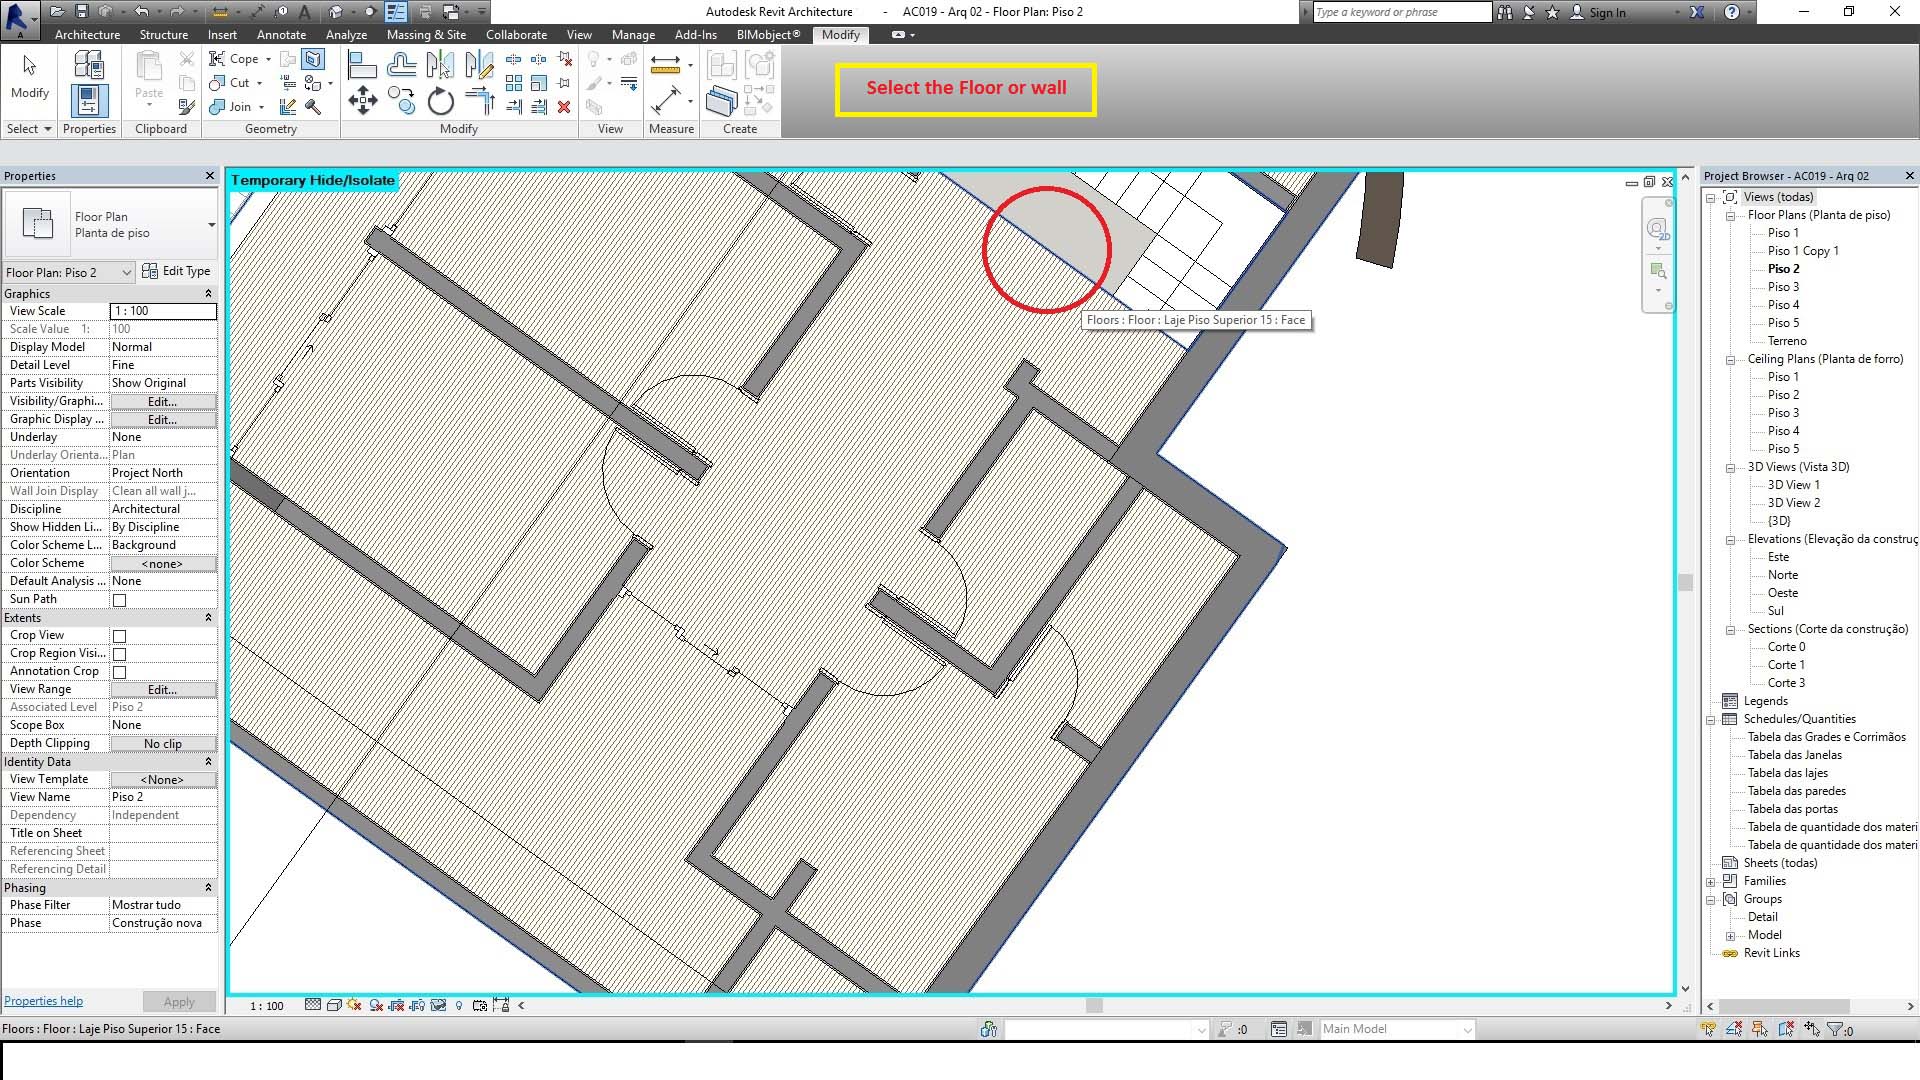Viewport: 1920px width, 1080px height.
Task: Toggle the Annotation Crop checkbox
Action: tap(120, 672)
